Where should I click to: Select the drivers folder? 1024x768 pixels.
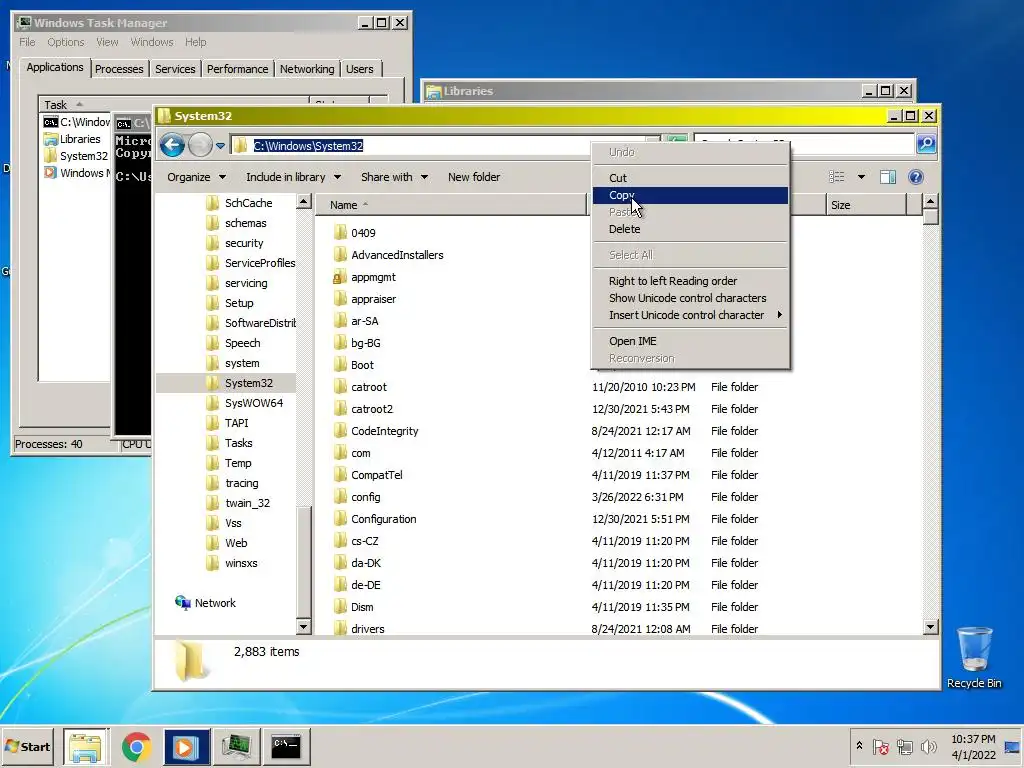point(359,629)
